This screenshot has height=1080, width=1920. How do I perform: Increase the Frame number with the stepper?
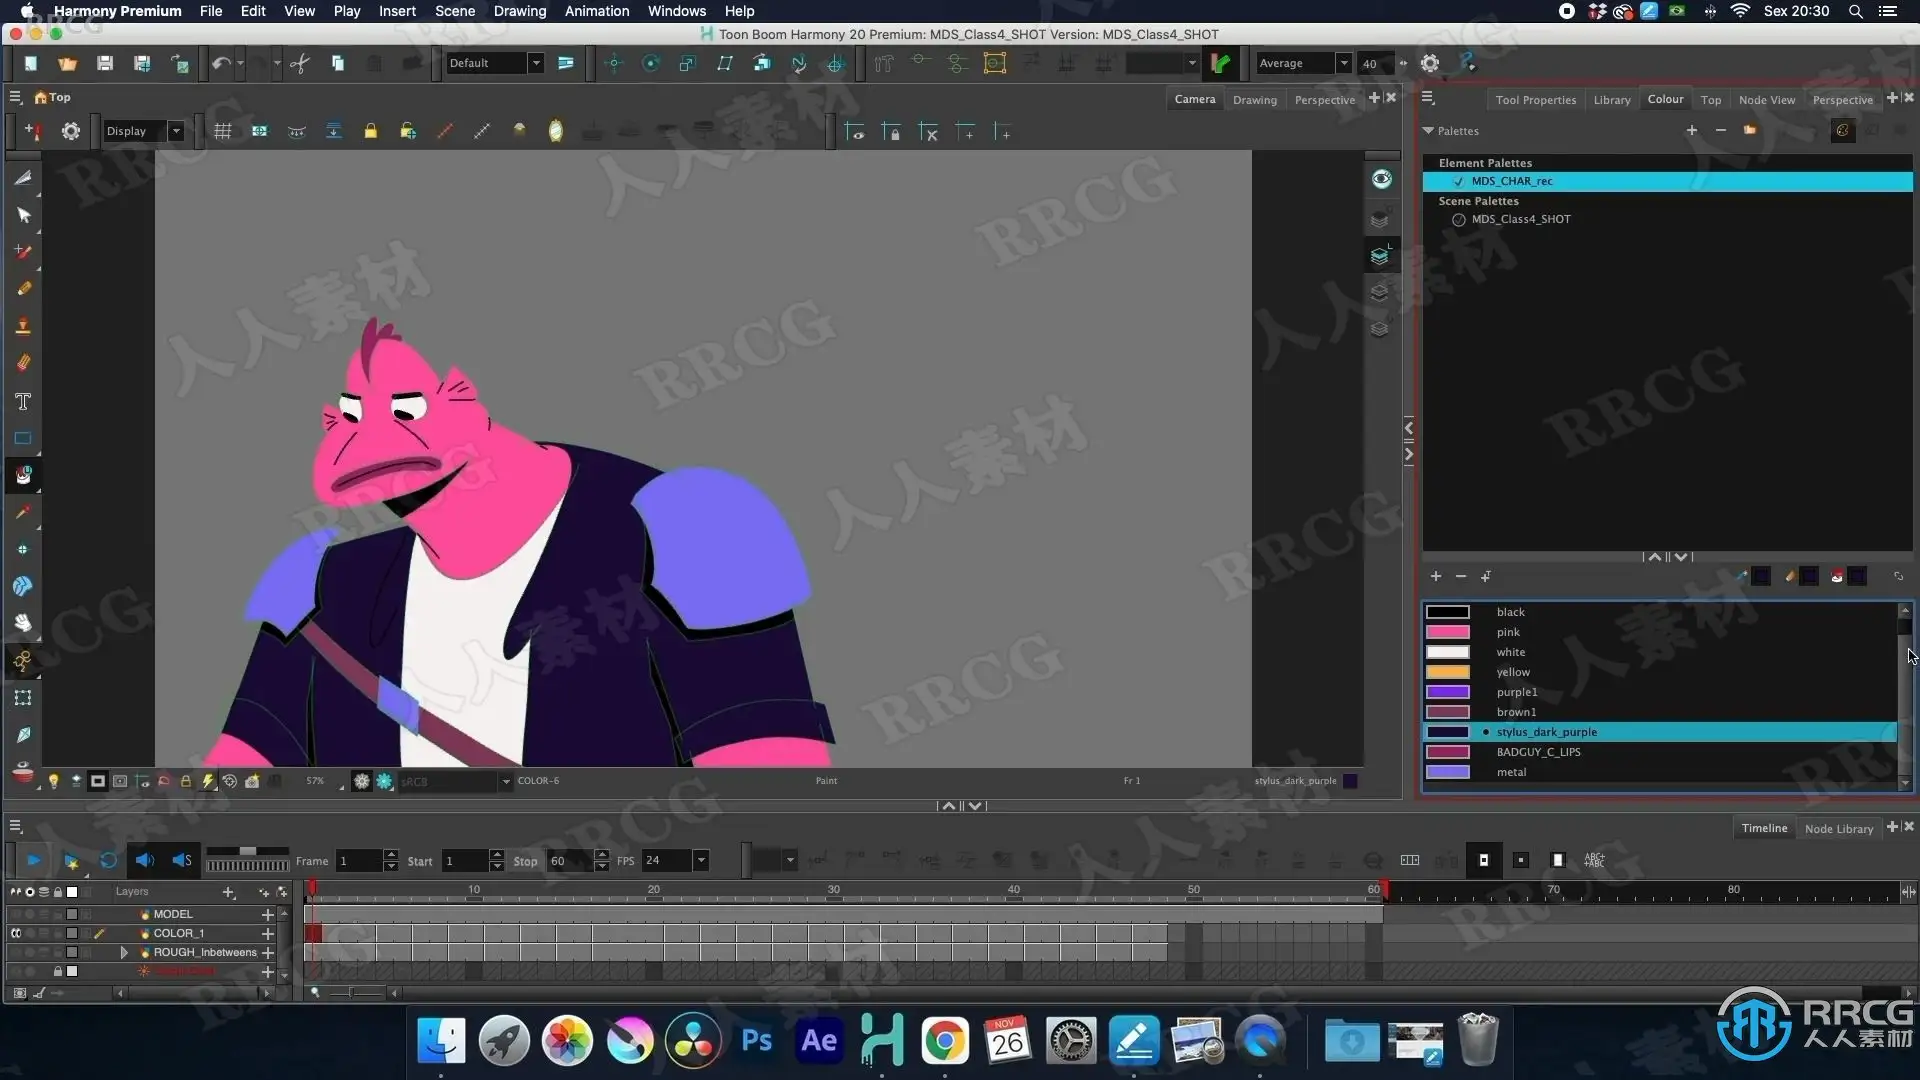tap(391, 855)
